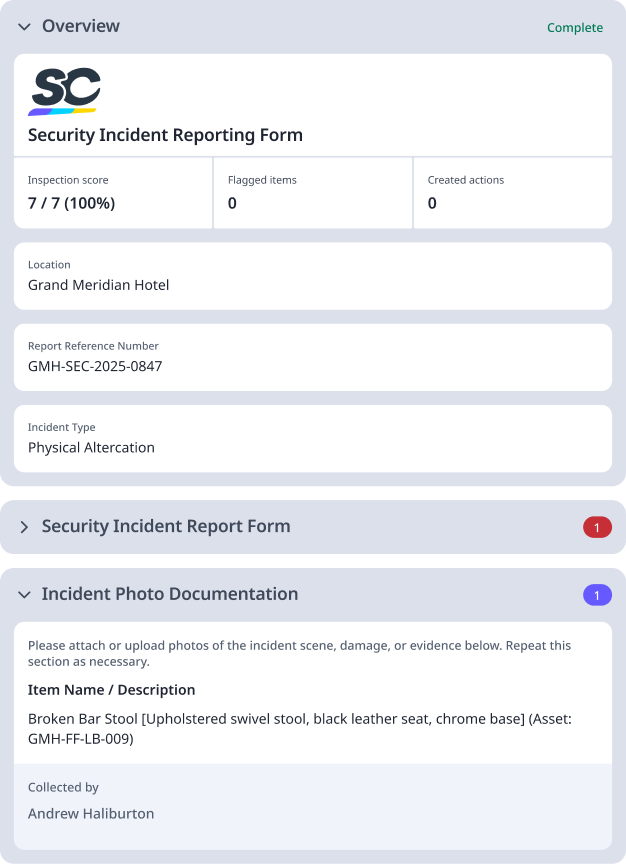Click the Item Name / Description heading

click(x=112, y=690)
